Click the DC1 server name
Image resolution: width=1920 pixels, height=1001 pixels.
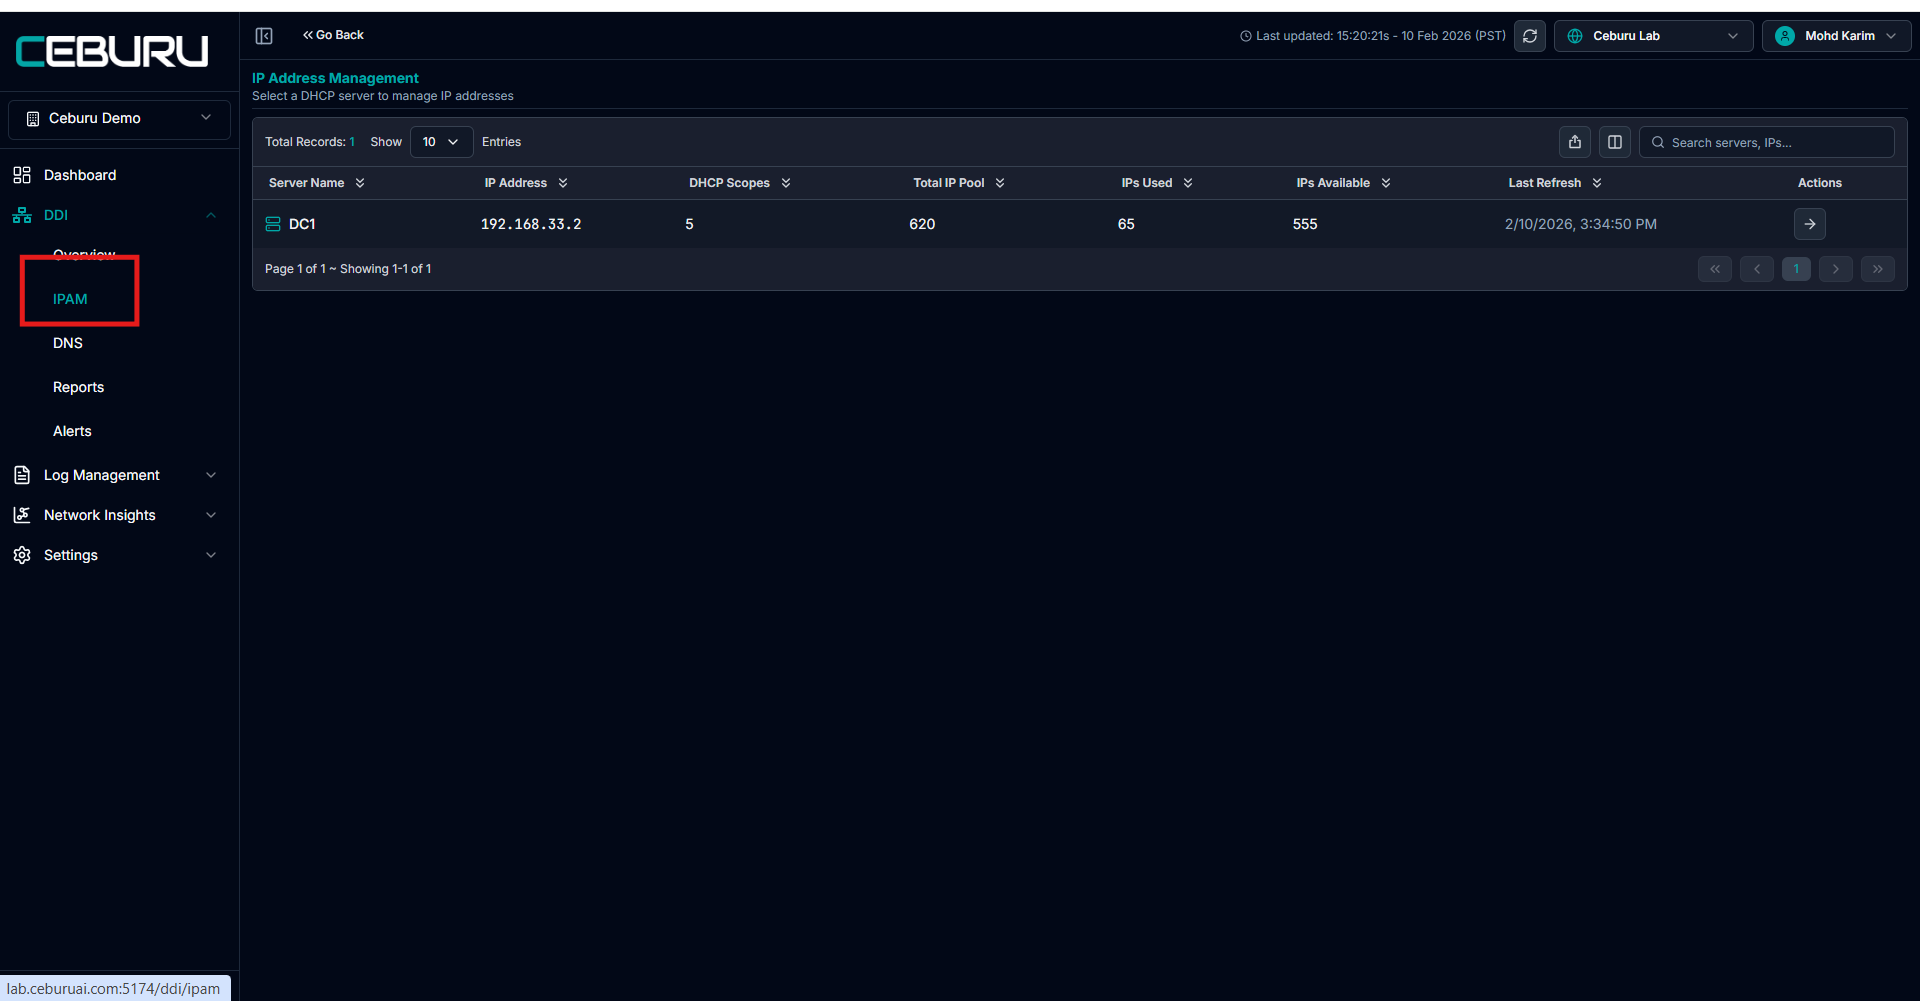302,224
